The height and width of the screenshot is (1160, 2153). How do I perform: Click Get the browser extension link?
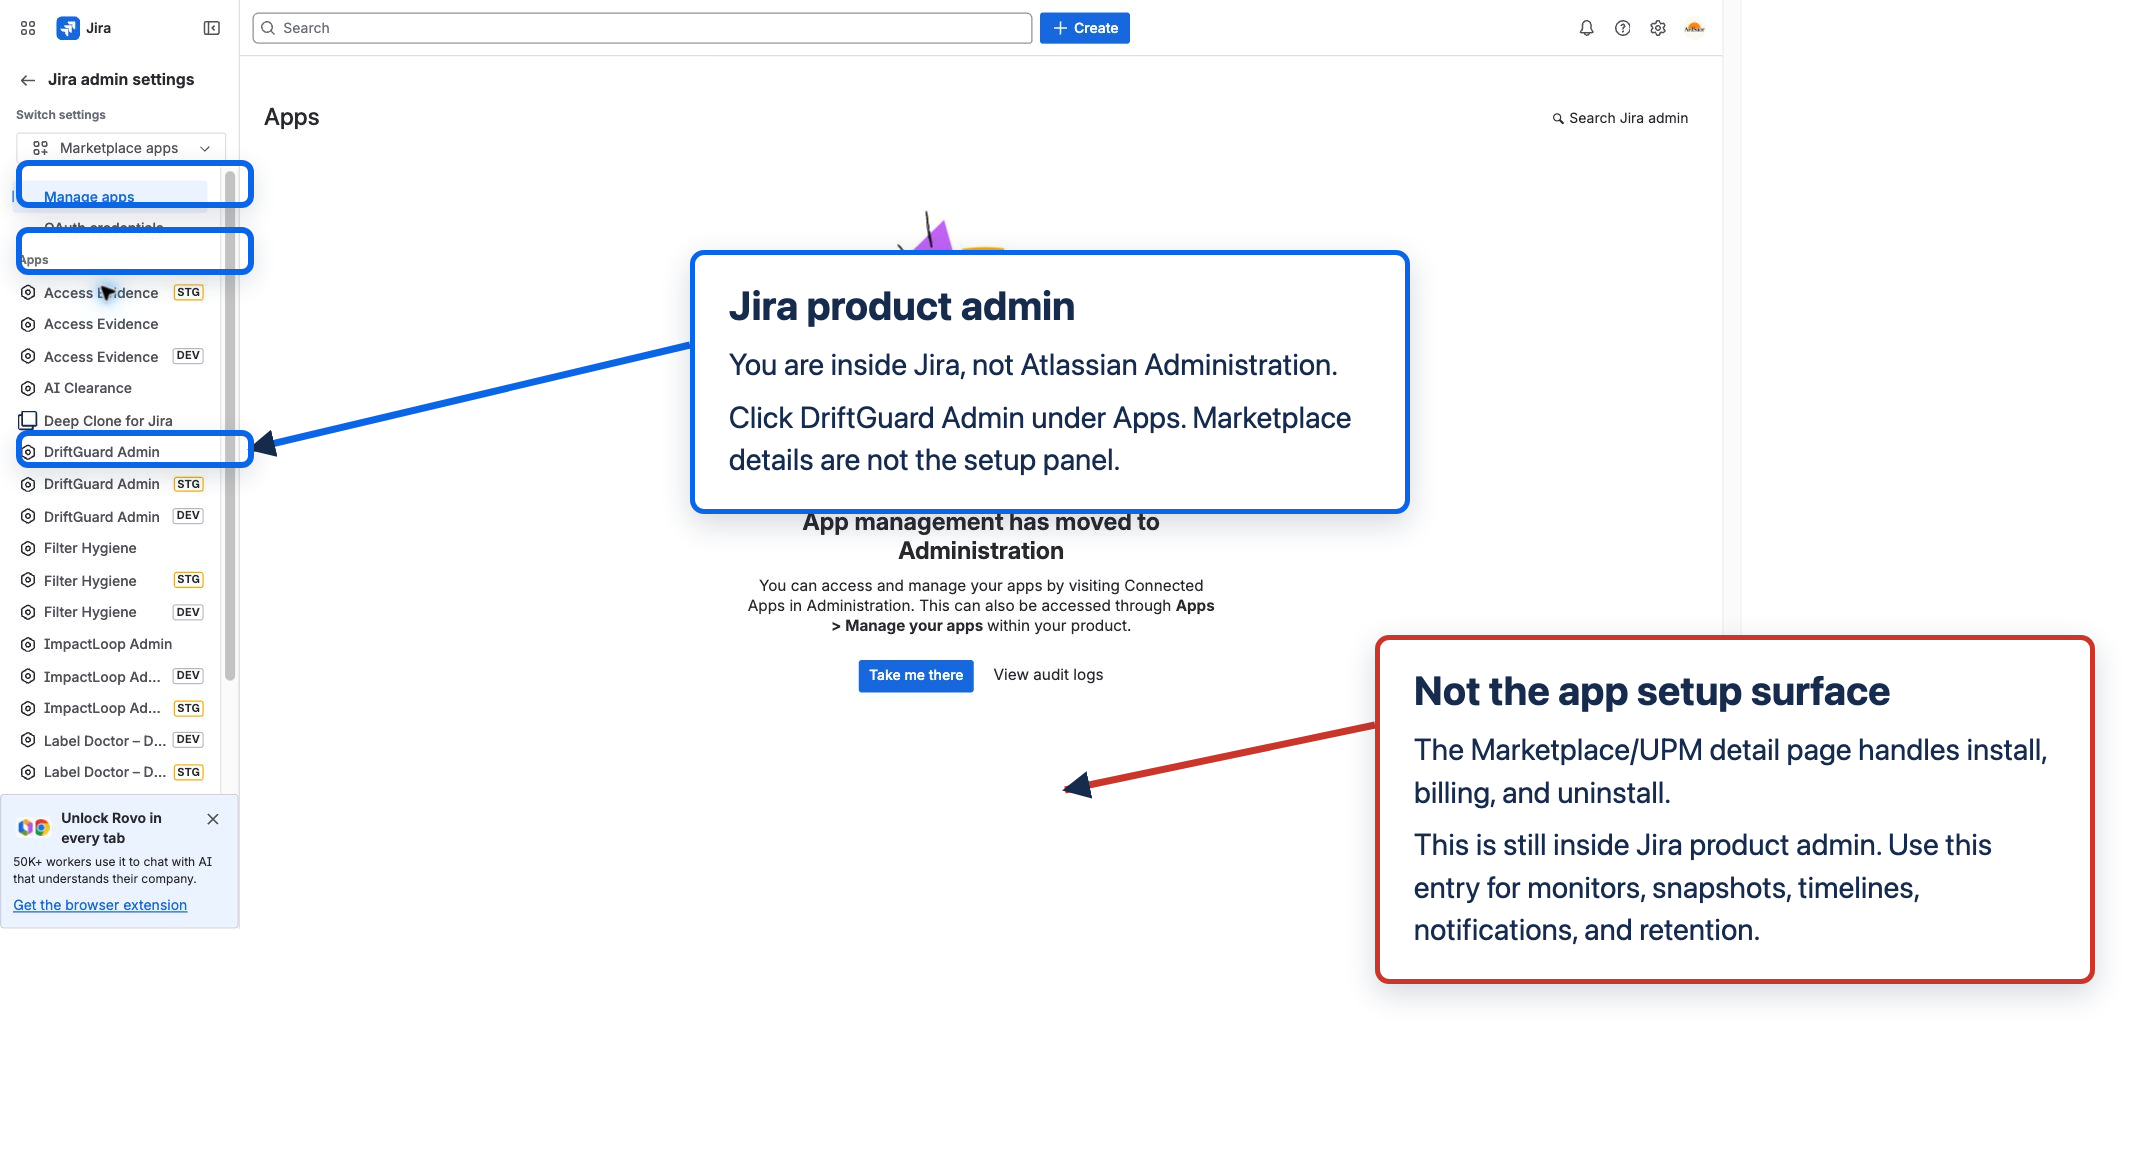pos(100,905)
